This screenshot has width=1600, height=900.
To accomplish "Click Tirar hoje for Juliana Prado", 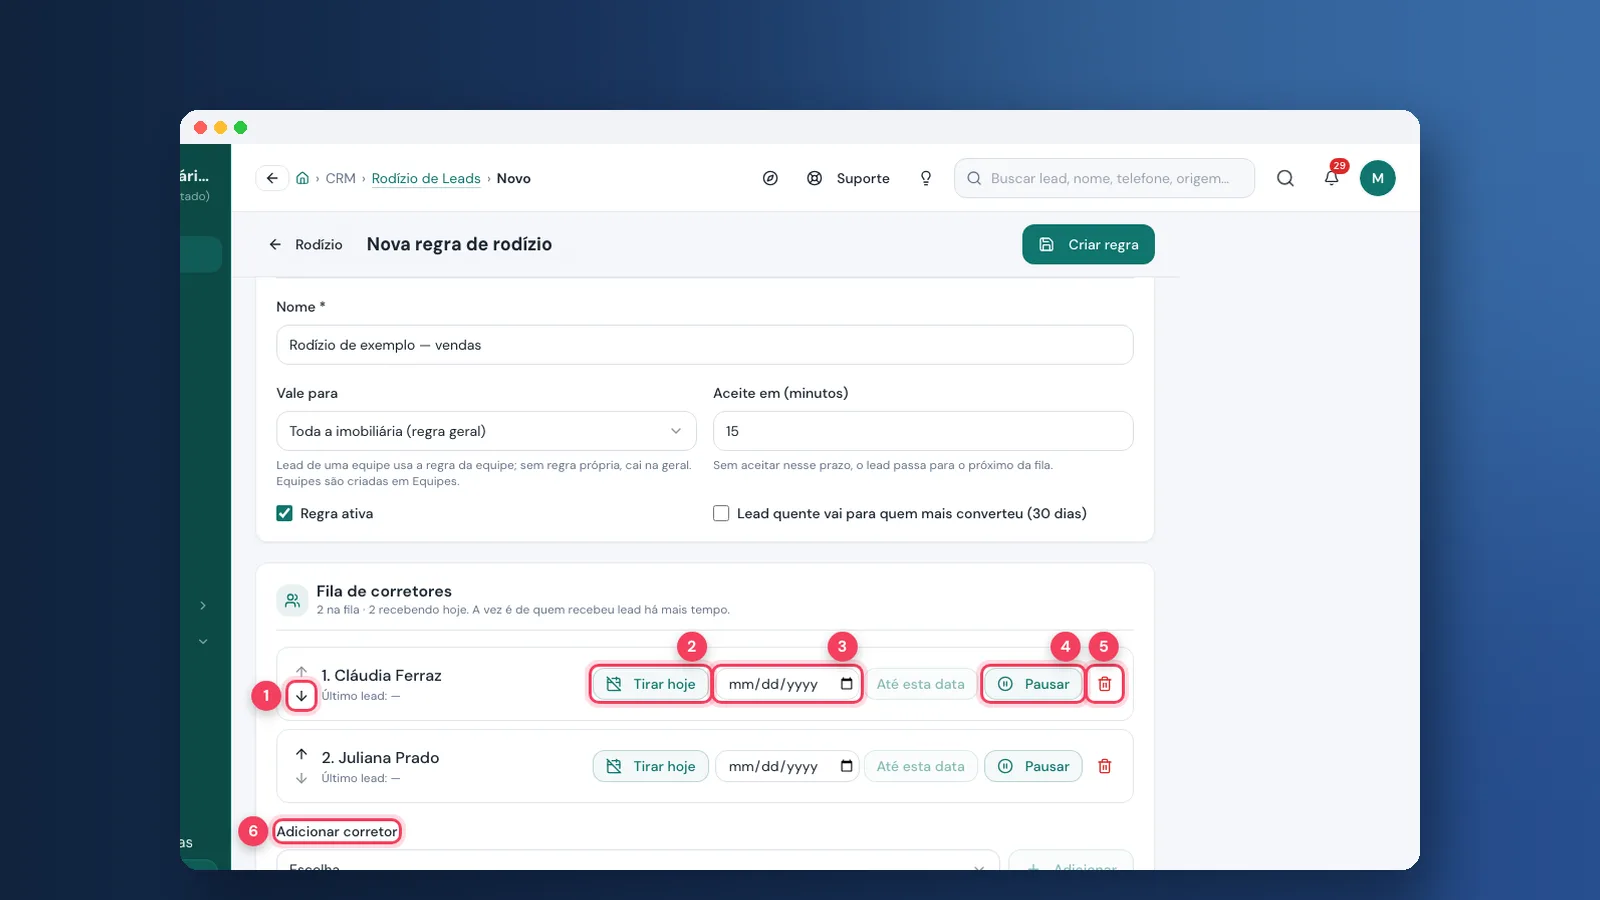I will tap(650, 766).
